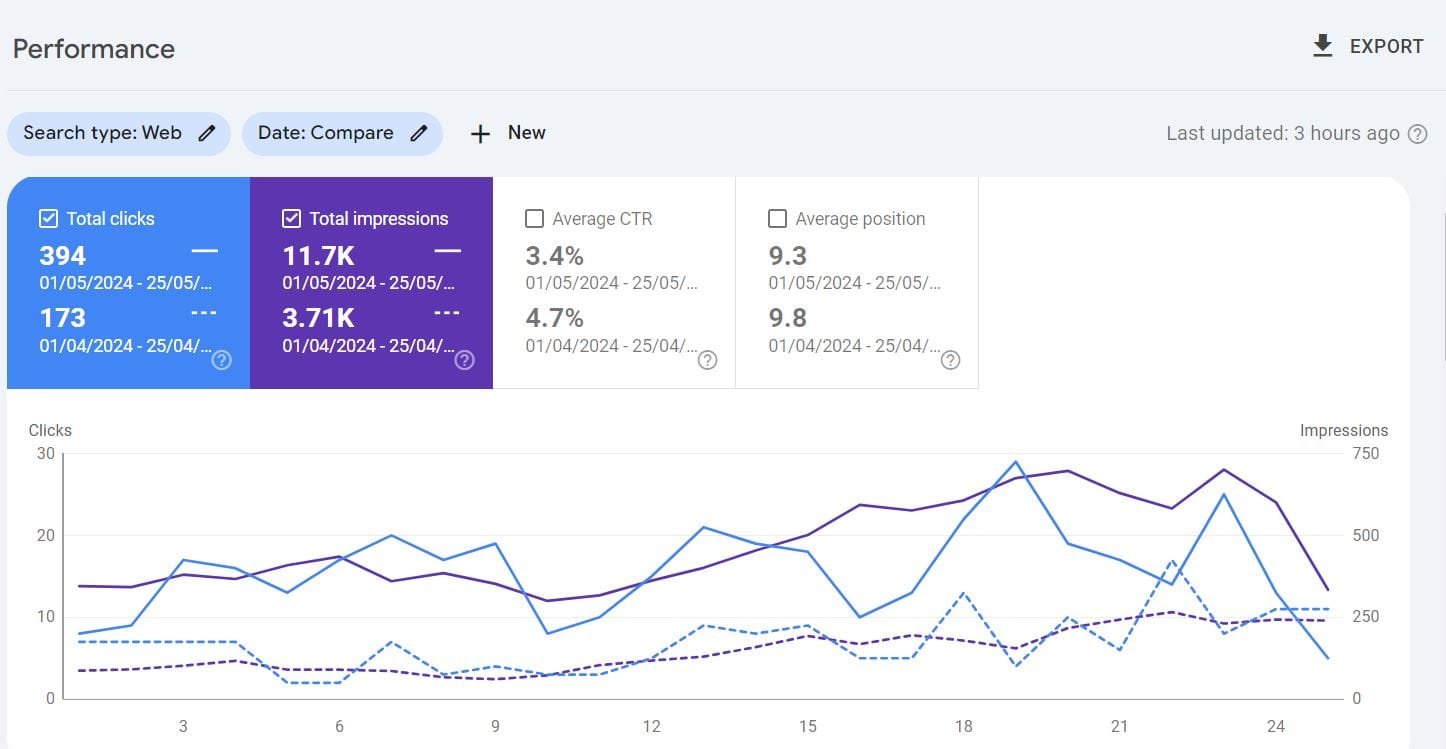This screenshot has width=1446, height=749.
Task: Enable the Average position checkbox
Action: pos(777,218)
